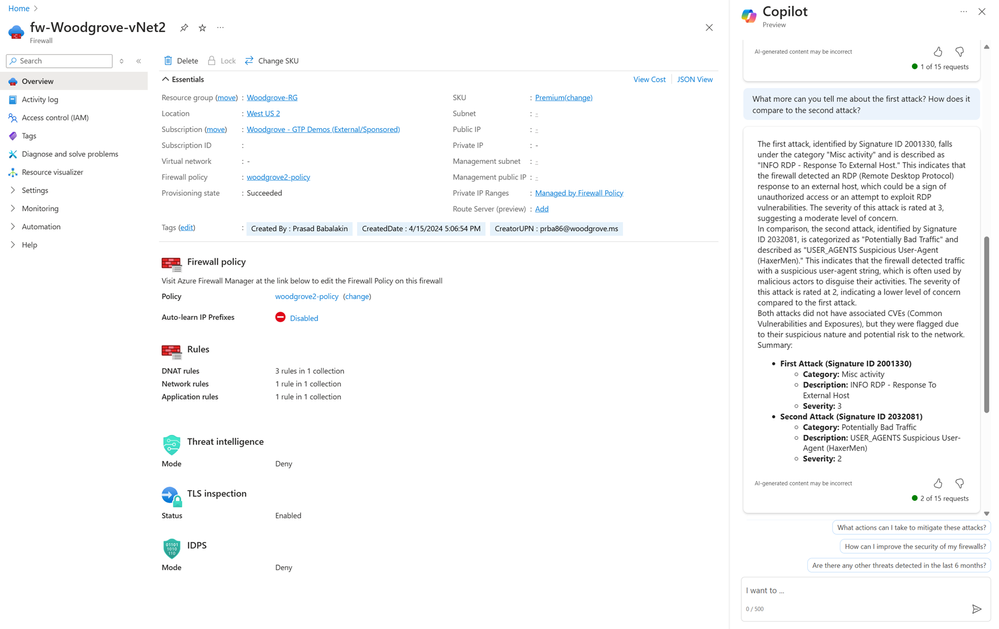999x629 pixels.
Task: Click the edit link beside Tags
Action: click(187, 228)
